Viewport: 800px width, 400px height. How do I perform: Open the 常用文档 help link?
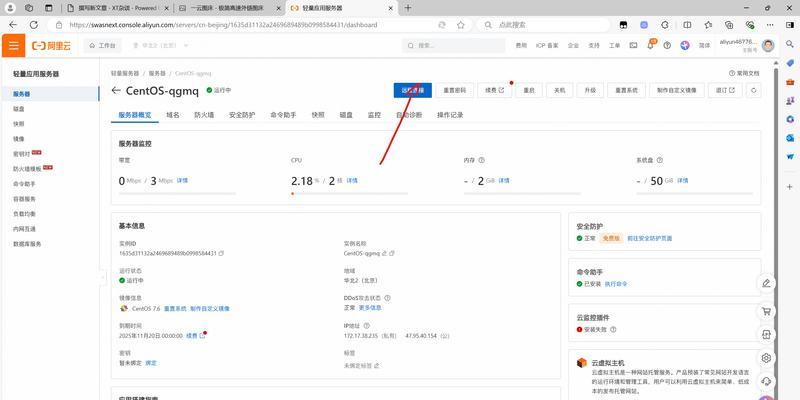pyautogui.click(x=744, y=73)
